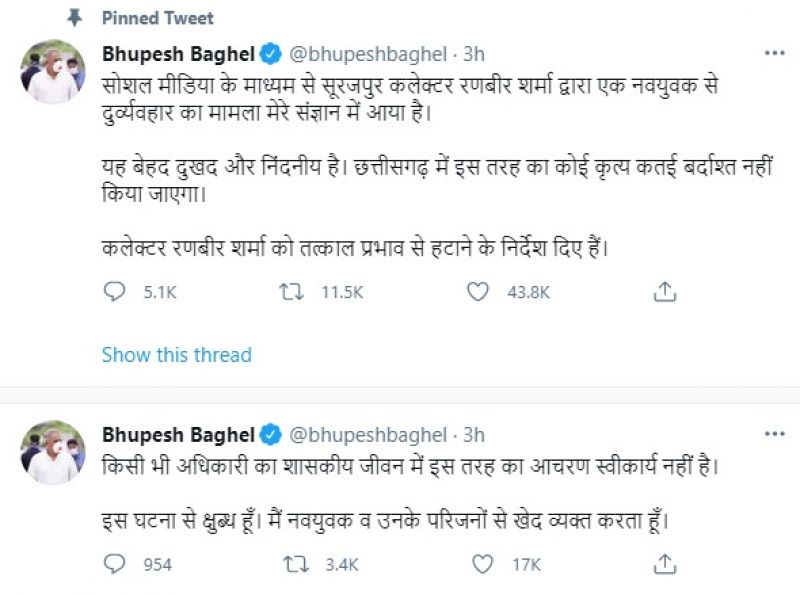Like the pinned tweet with 43.8K likes
This screenshot has width=800, height=595.
[x=479, y=292]
